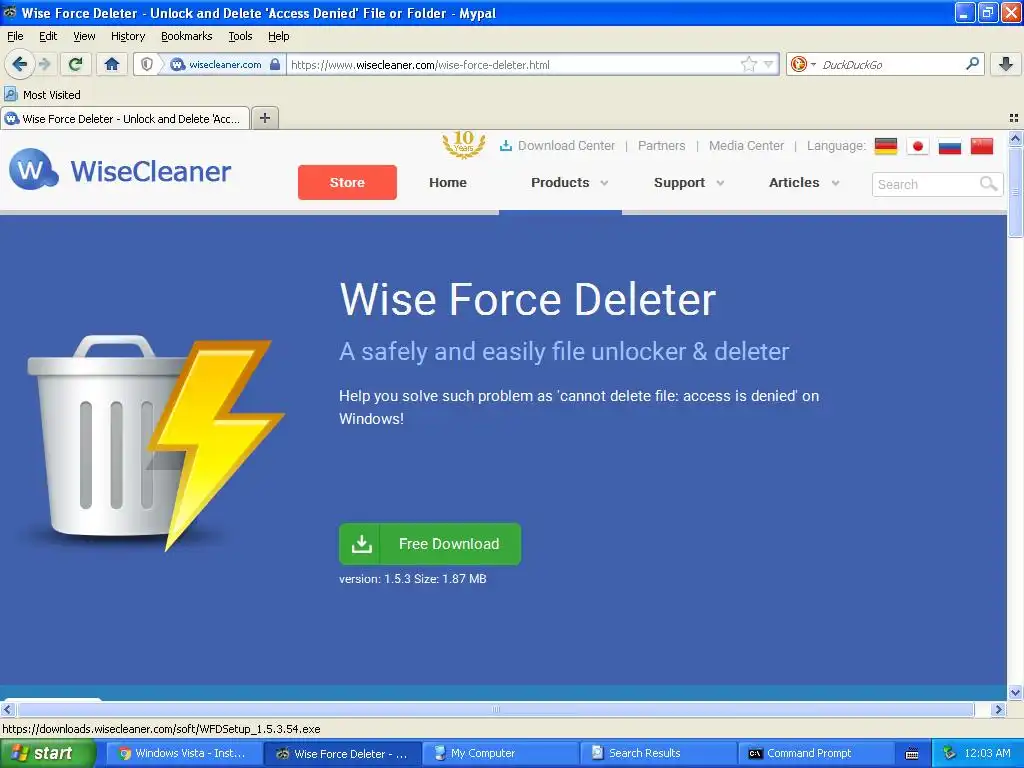This screenshot has height=768, width=1024.
Task: Open the Windows Start menu
Action: [48, 754]
